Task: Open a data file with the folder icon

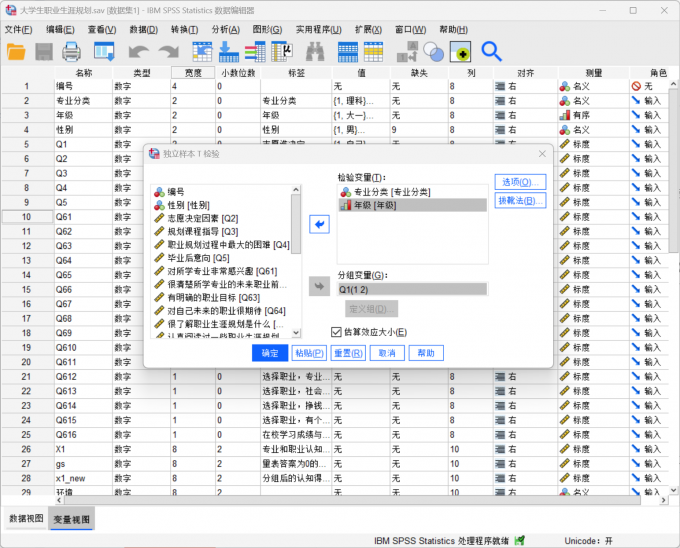Action: 16,52
